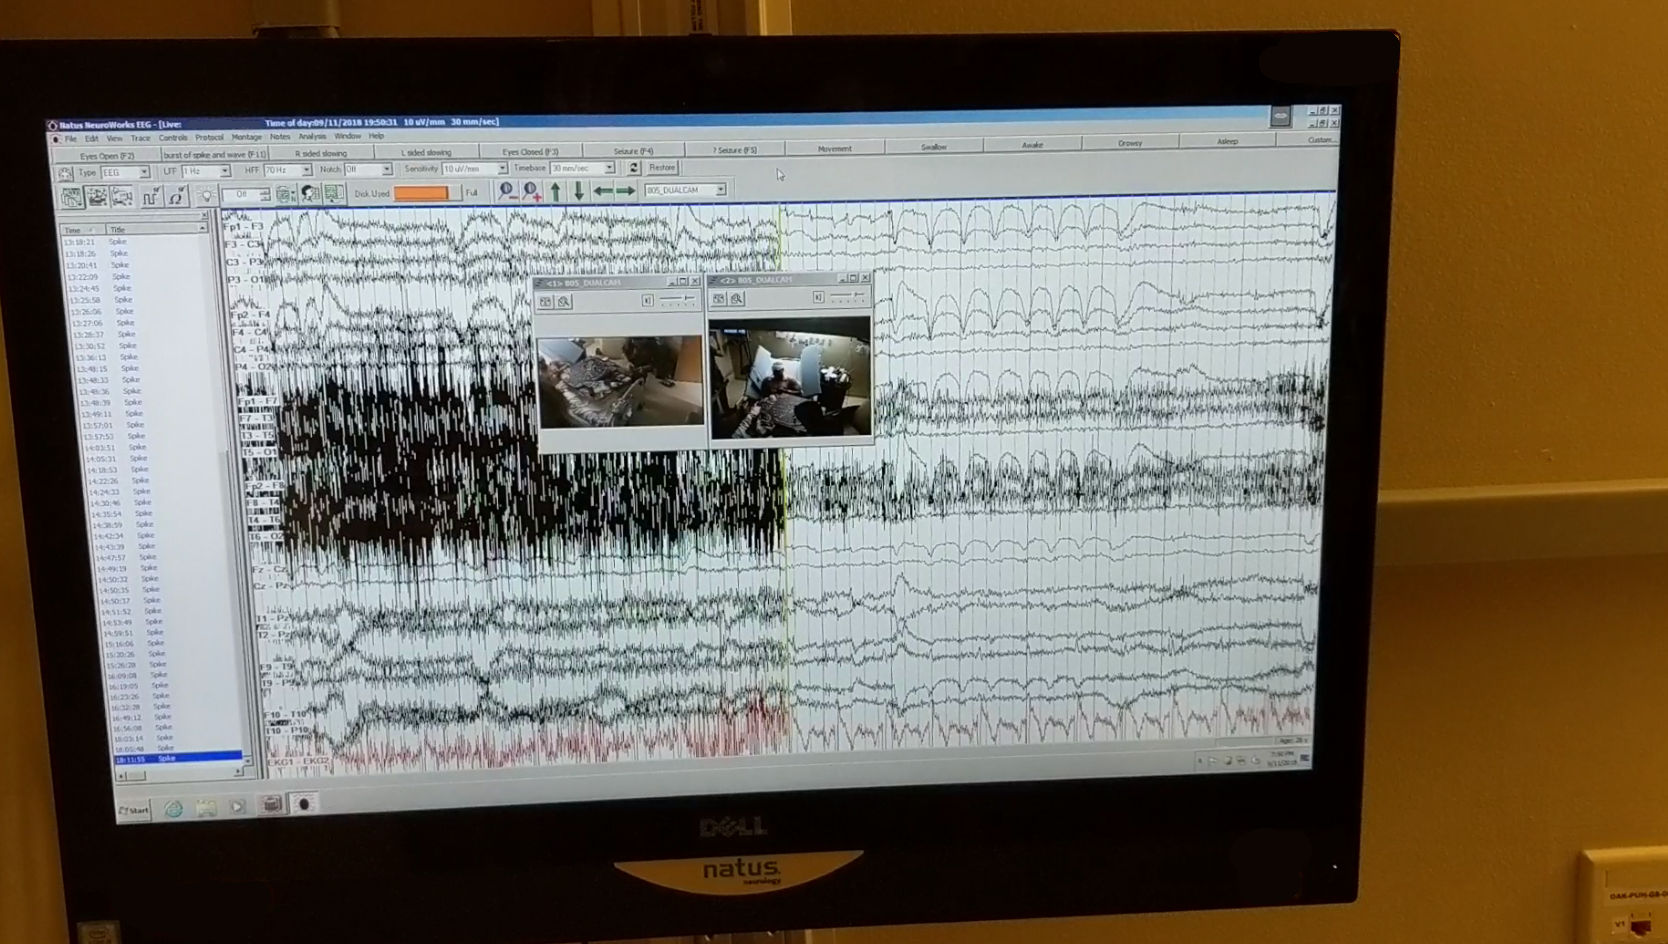Click the zoom in magnifier icon
The image size is (1668, 944).
pos(531,191)
